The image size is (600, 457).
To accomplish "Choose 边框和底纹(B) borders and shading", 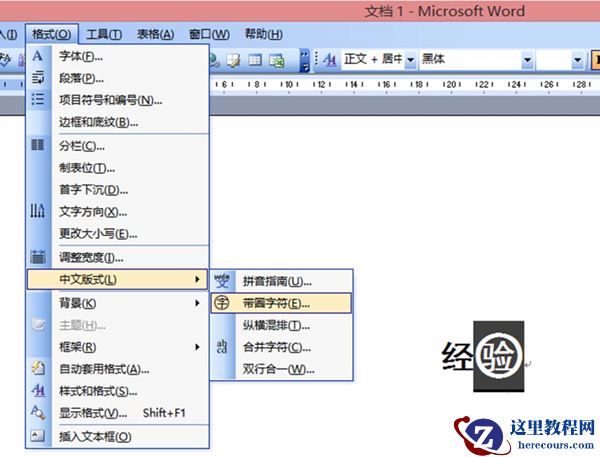I will [117, 122].
